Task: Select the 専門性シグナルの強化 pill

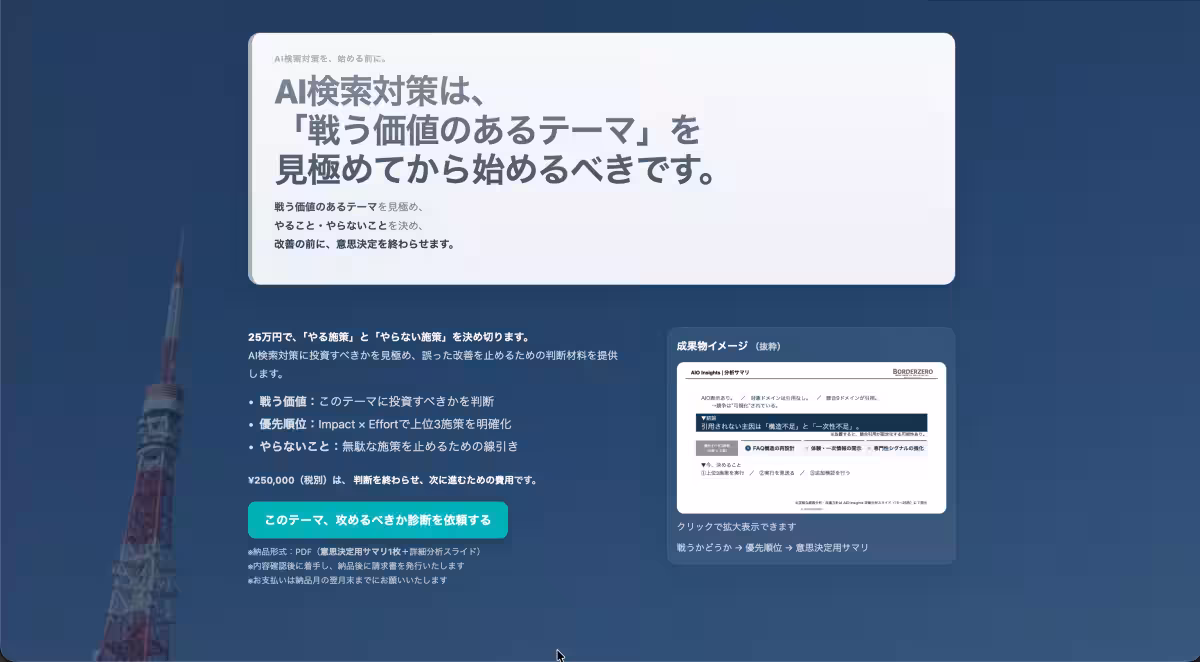Action: [x=900, y=448]
